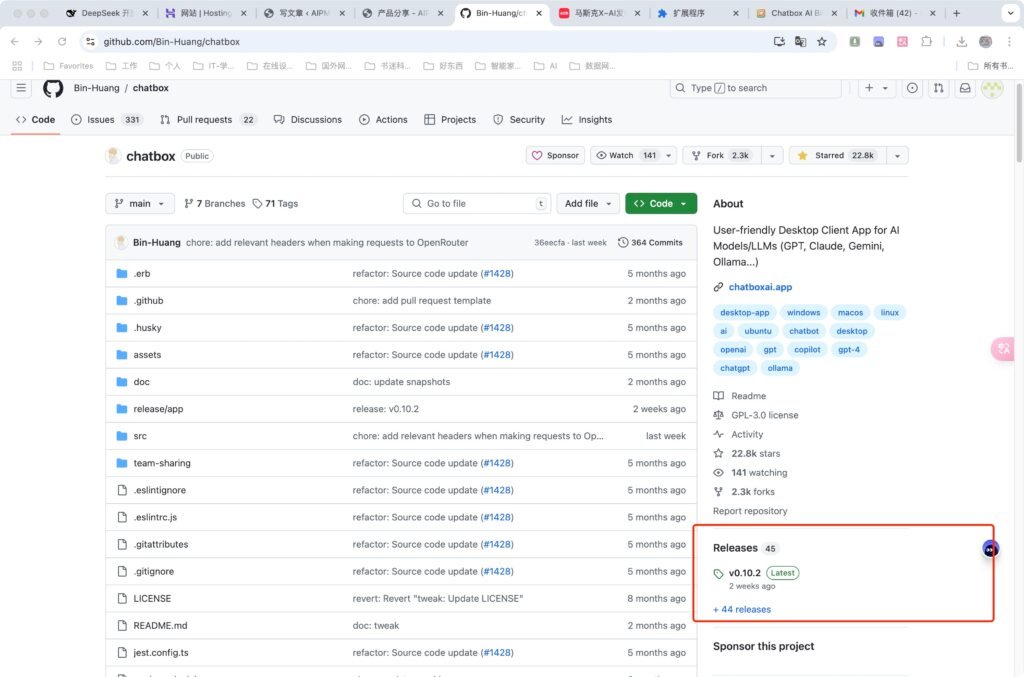The image size is (1024, 677).
Task: Bookmark this page with the star icon
Action: pos(822,42)
